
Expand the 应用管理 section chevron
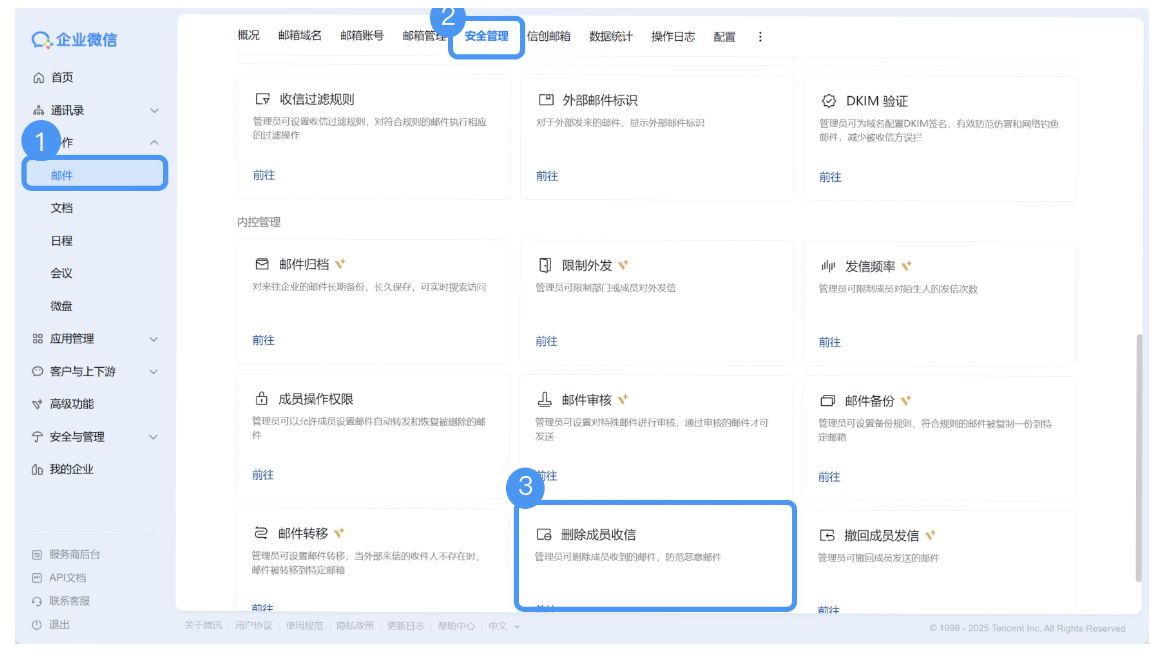click(153, 339)
